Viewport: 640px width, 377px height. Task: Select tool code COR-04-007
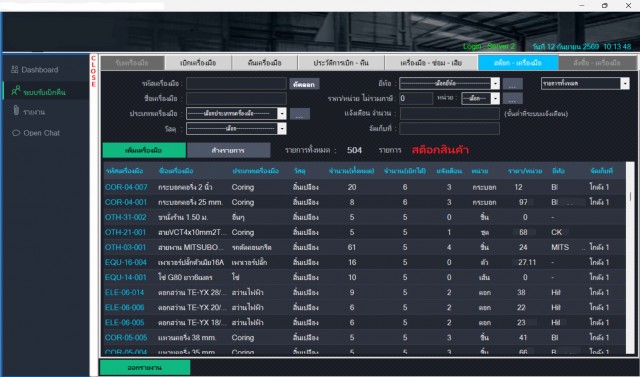click(126, 187)
